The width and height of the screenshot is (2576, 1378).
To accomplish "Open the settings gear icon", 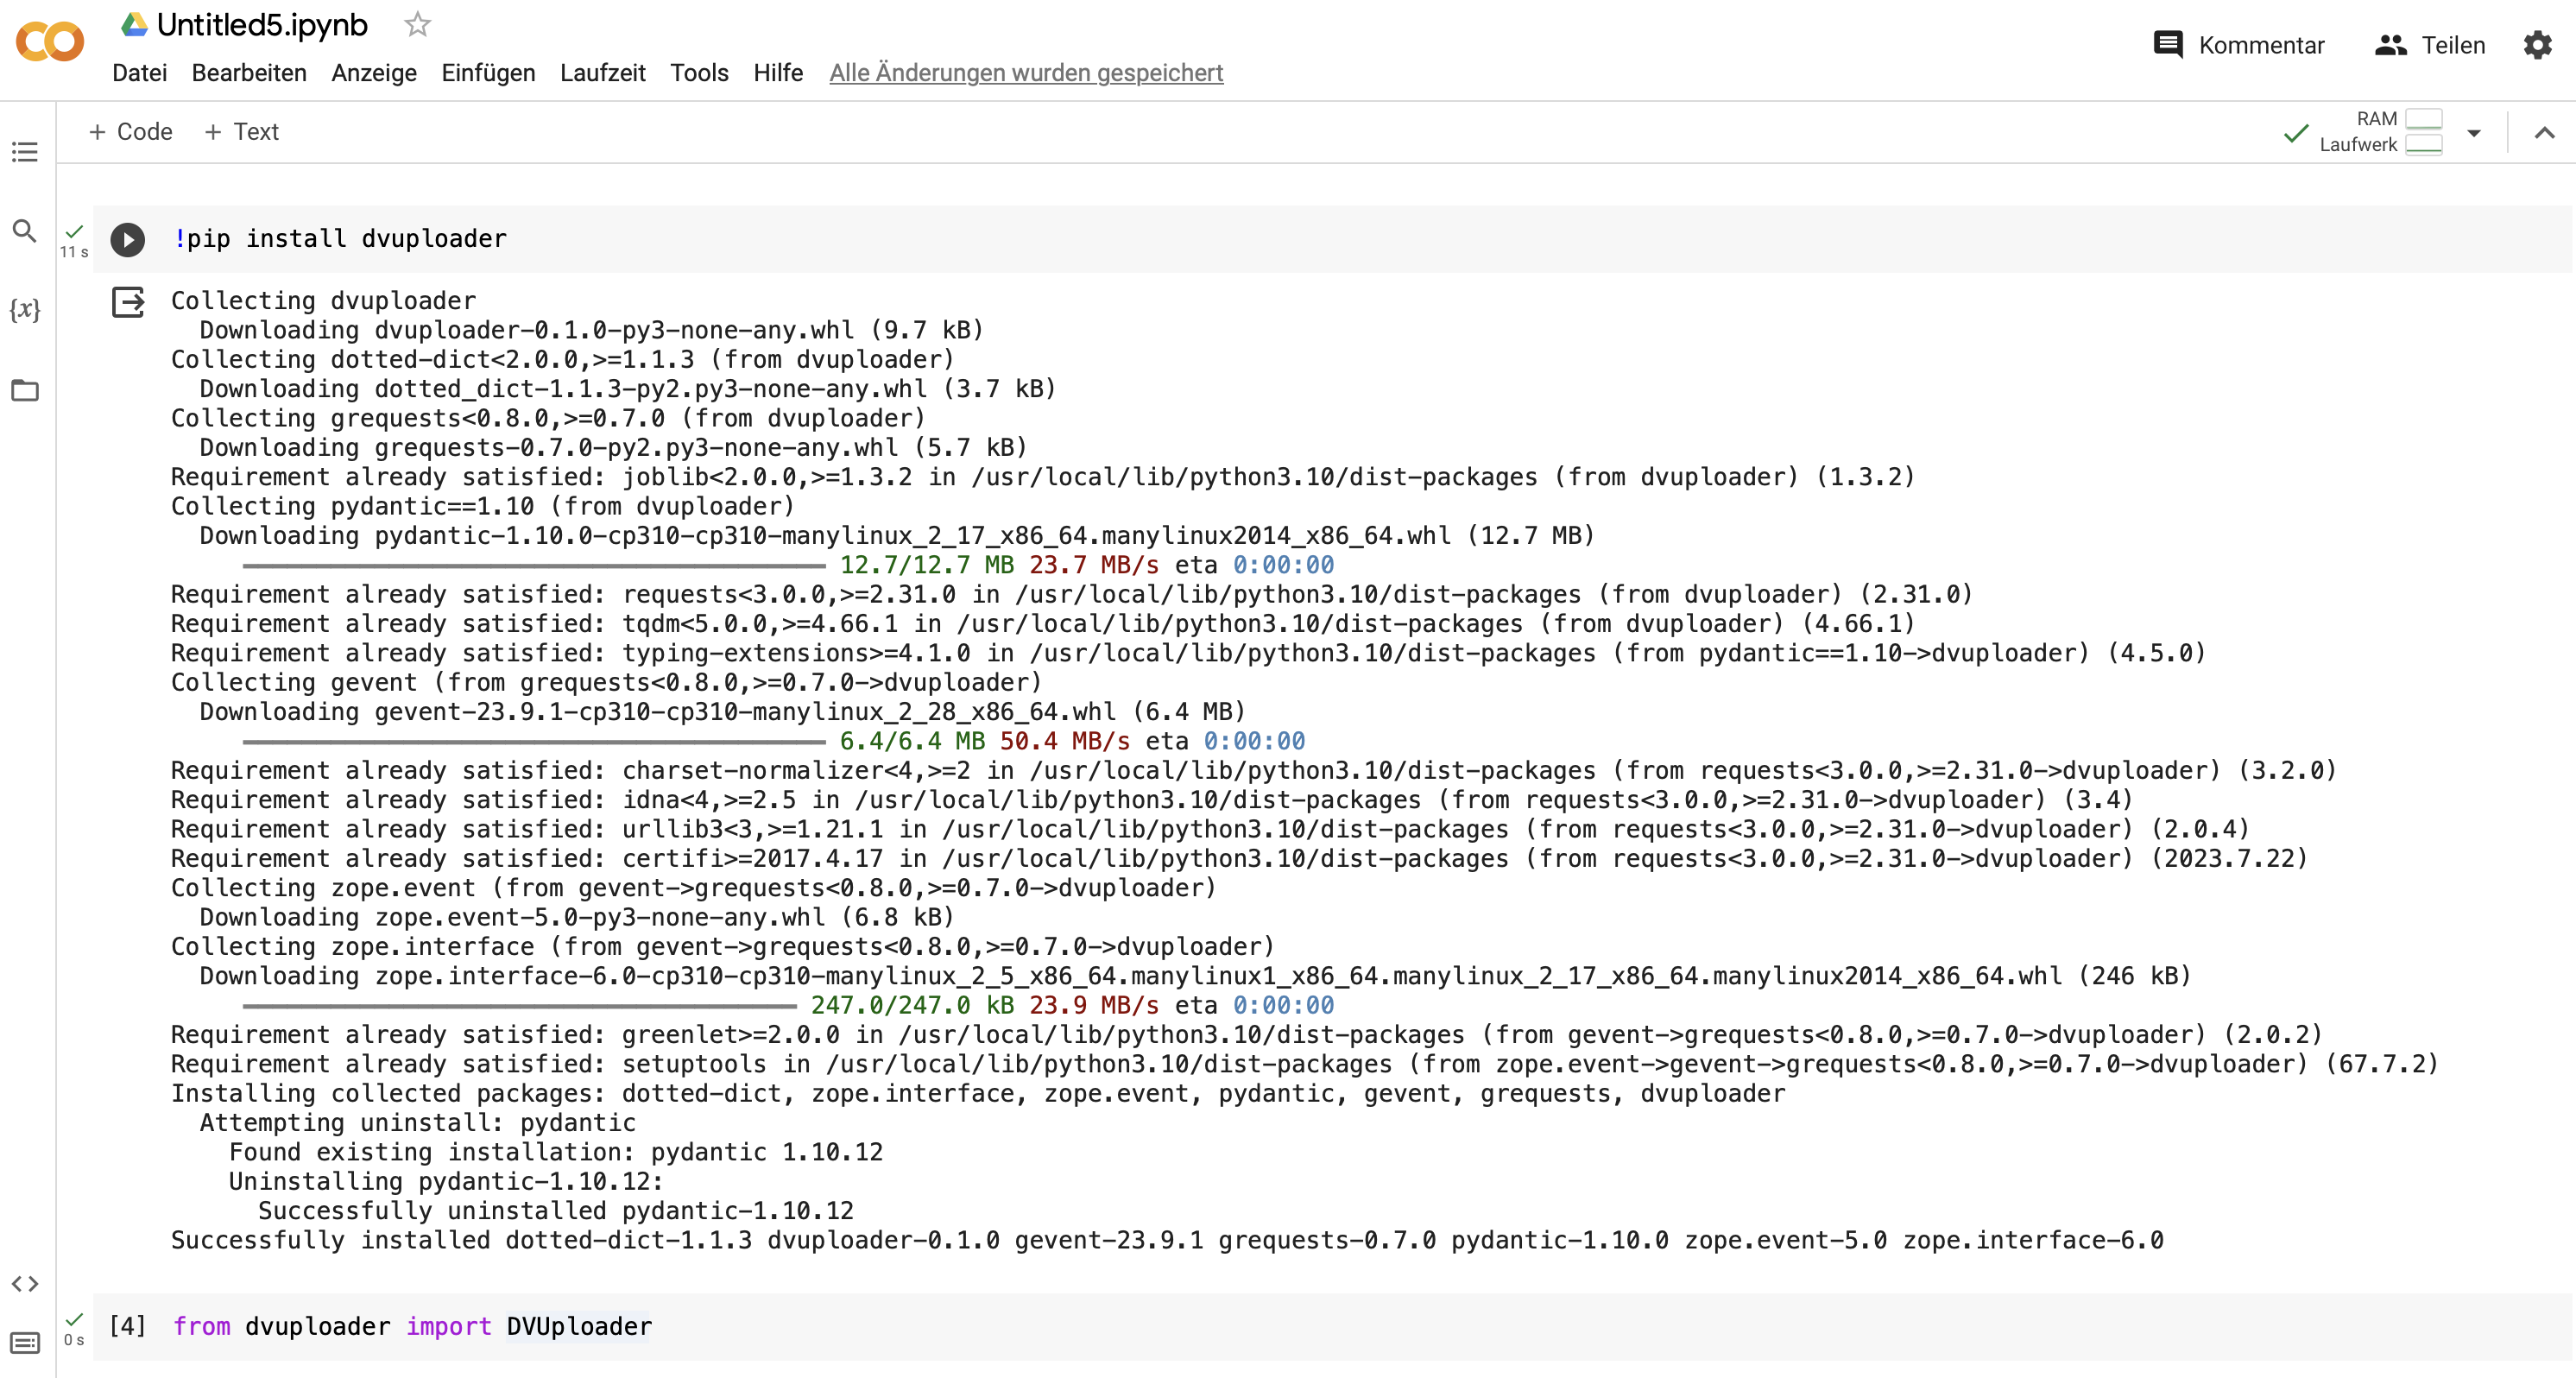I will 2537,45.
